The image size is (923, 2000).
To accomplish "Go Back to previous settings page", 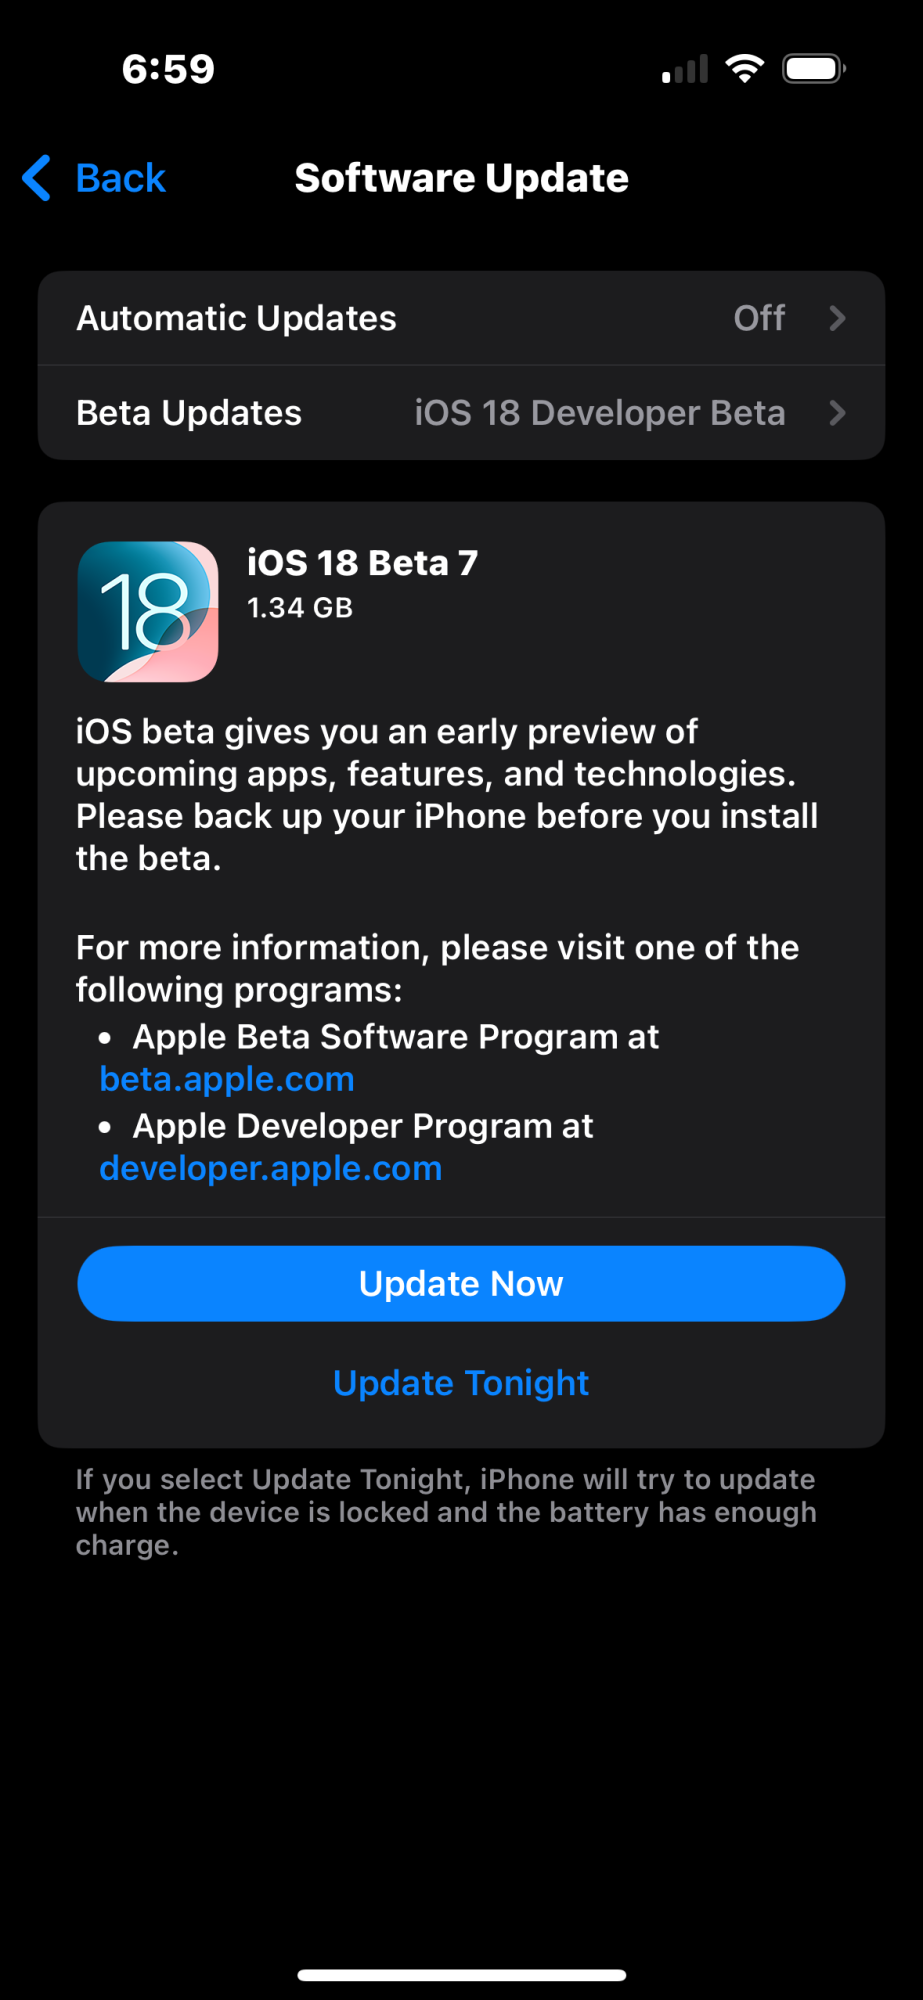I will [x=95, y=178].
